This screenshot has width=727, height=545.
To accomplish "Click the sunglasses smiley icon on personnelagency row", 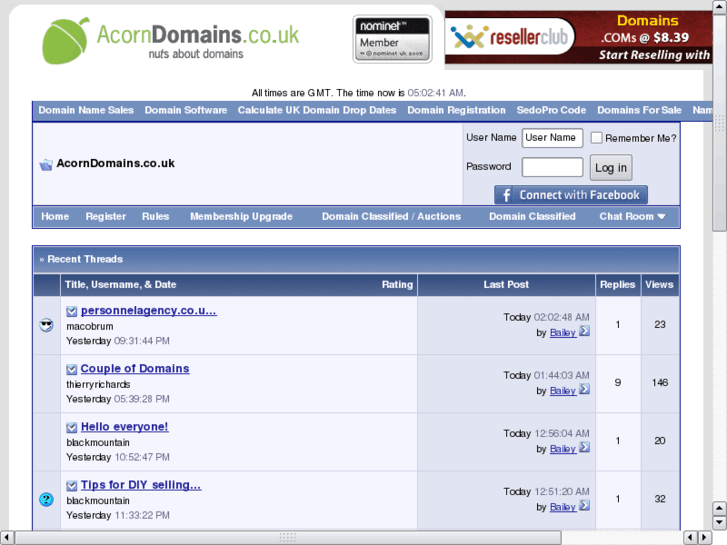I will click(x=46, y=325).
